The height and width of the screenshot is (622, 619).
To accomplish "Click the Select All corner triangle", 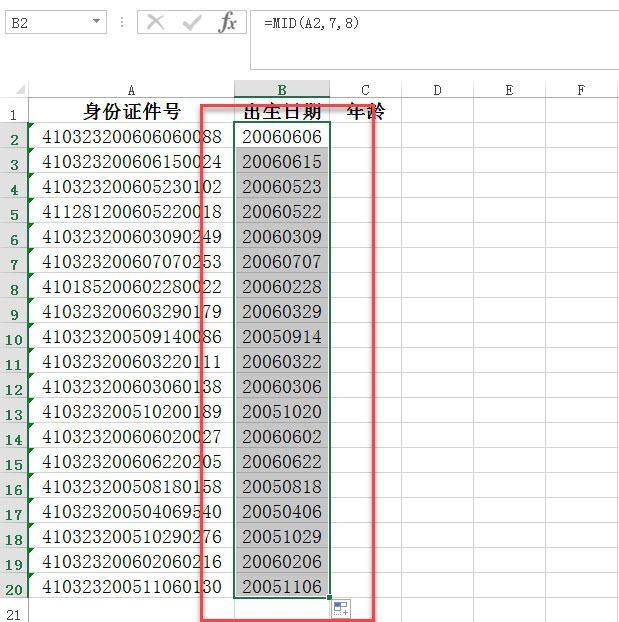I will point(20,90).
